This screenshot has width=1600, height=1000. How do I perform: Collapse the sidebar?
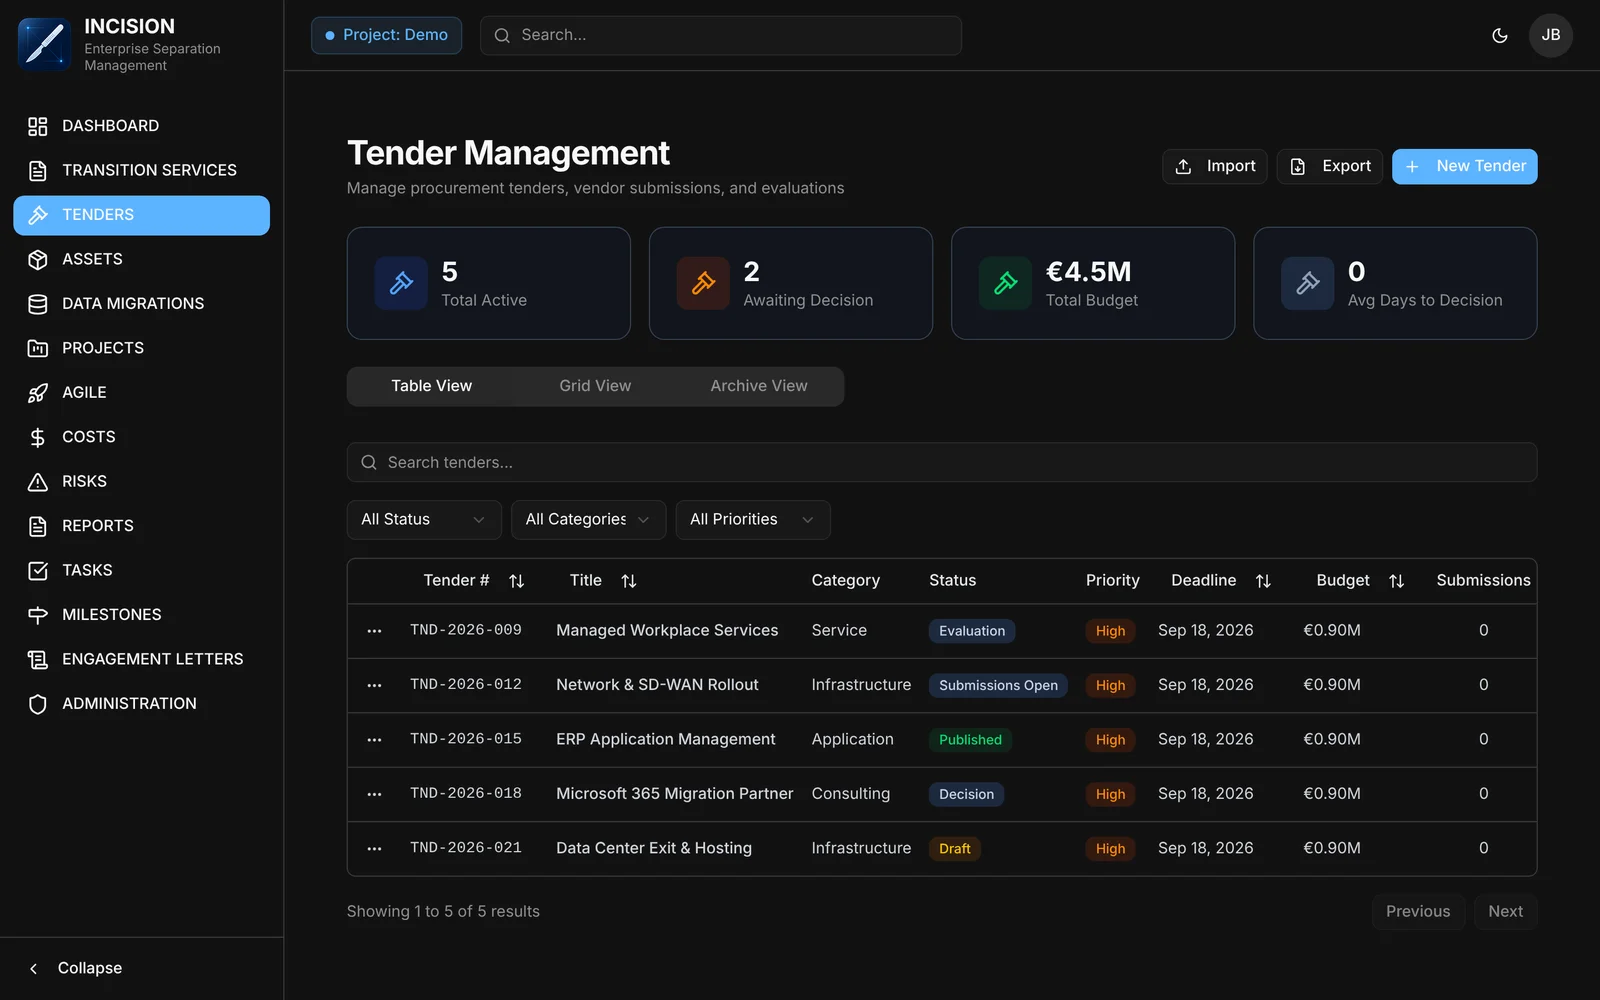(x=76, y=968)
